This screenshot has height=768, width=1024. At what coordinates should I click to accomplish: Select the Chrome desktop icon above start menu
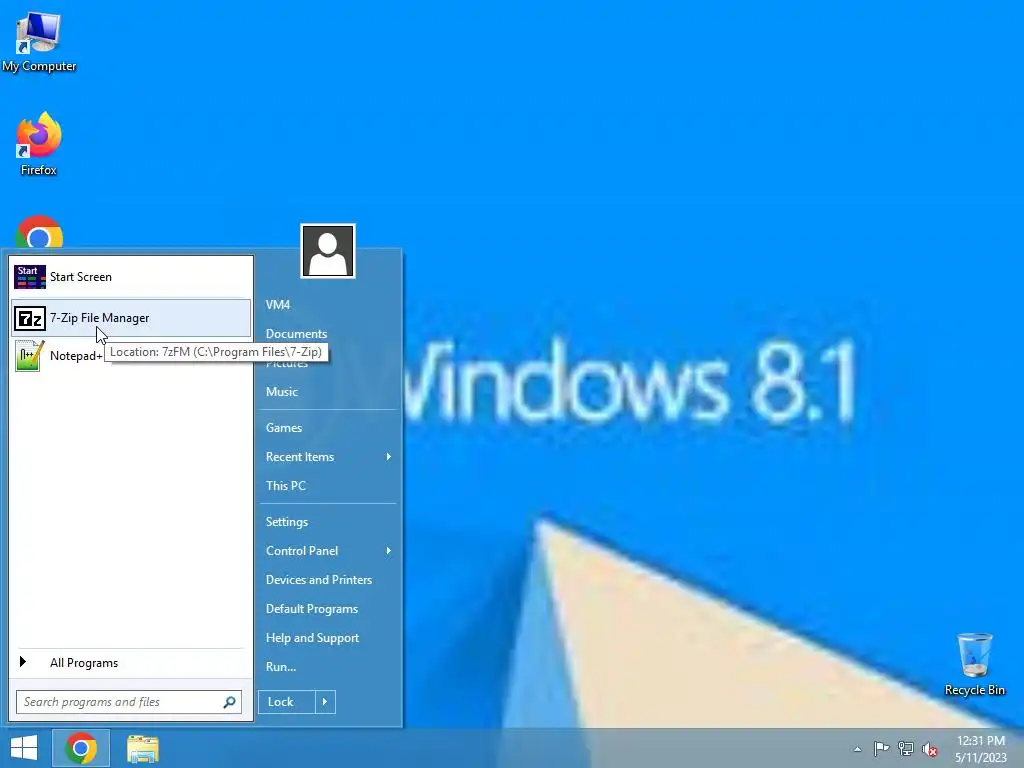pyautogui.click(x=39, y=232)
